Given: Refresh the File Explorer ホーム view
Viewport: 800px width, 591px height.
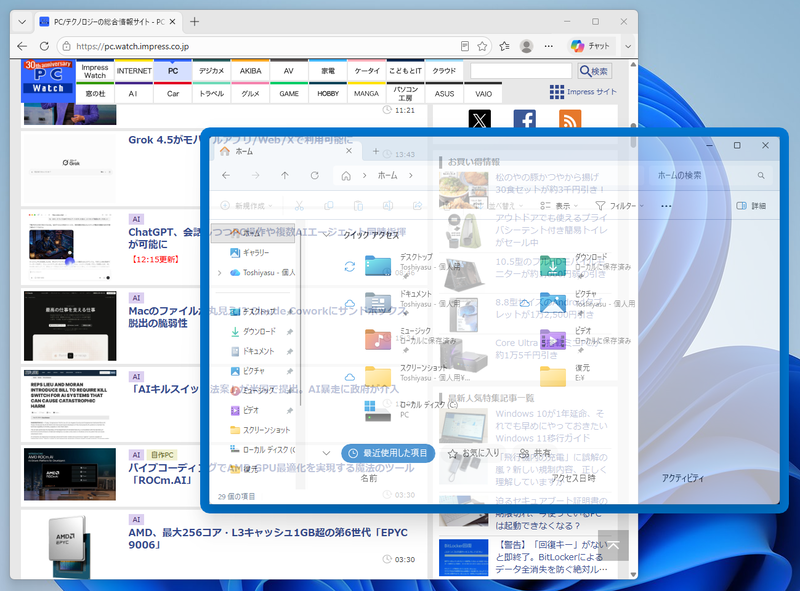Looking at the screenshot, I should (315, 176).
